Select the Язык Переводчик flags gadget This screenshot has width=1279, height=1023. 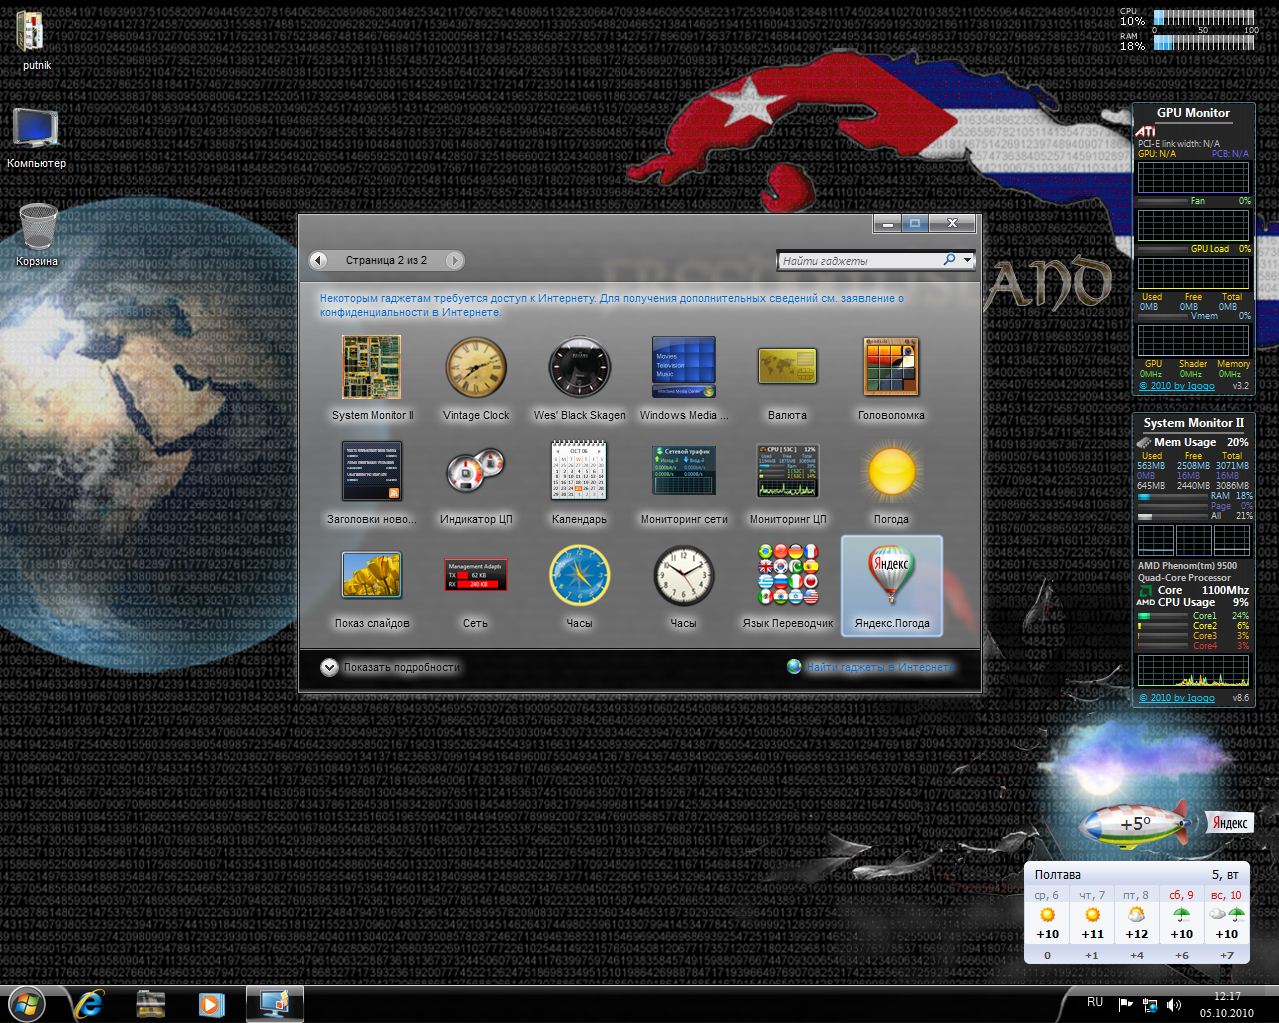[x=787, y=576]
